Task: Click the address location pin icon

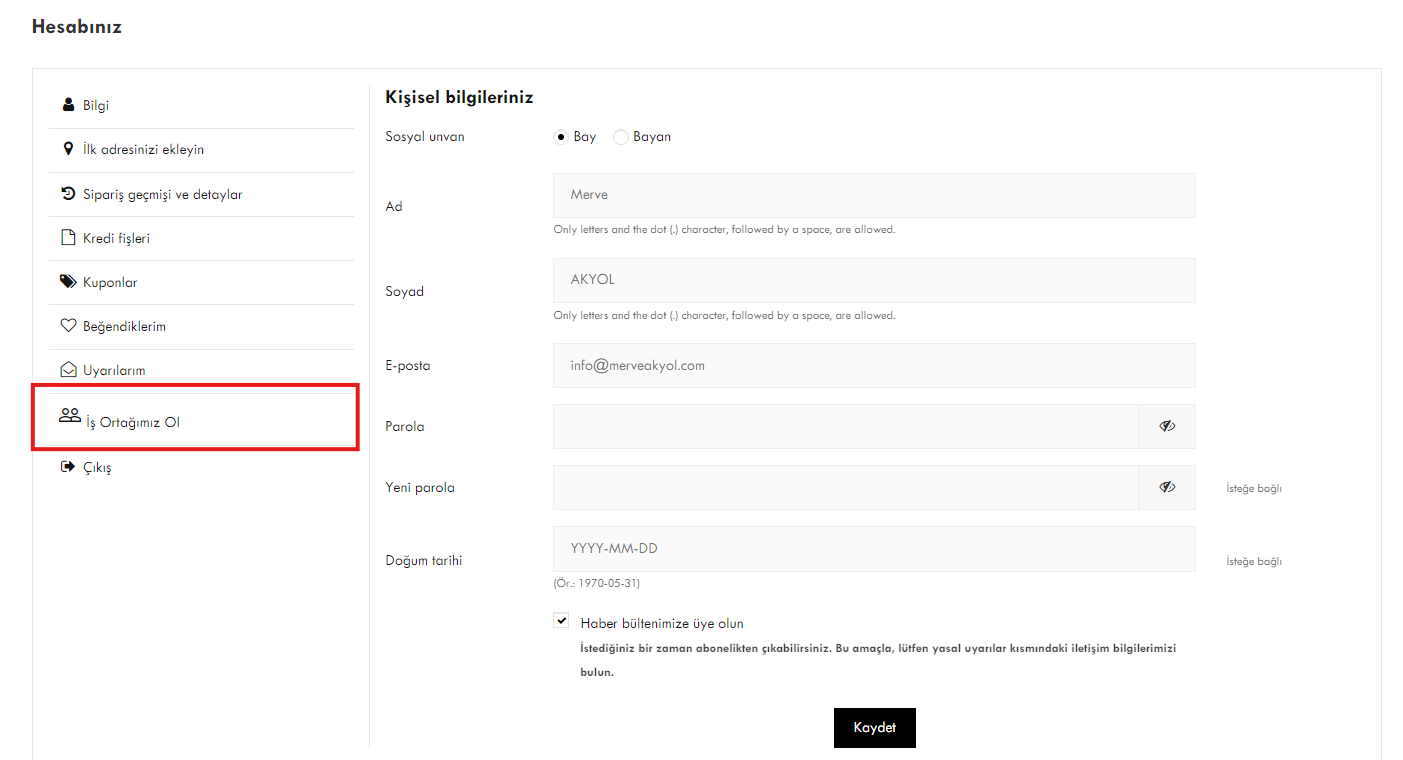Action: click(68, 149)
